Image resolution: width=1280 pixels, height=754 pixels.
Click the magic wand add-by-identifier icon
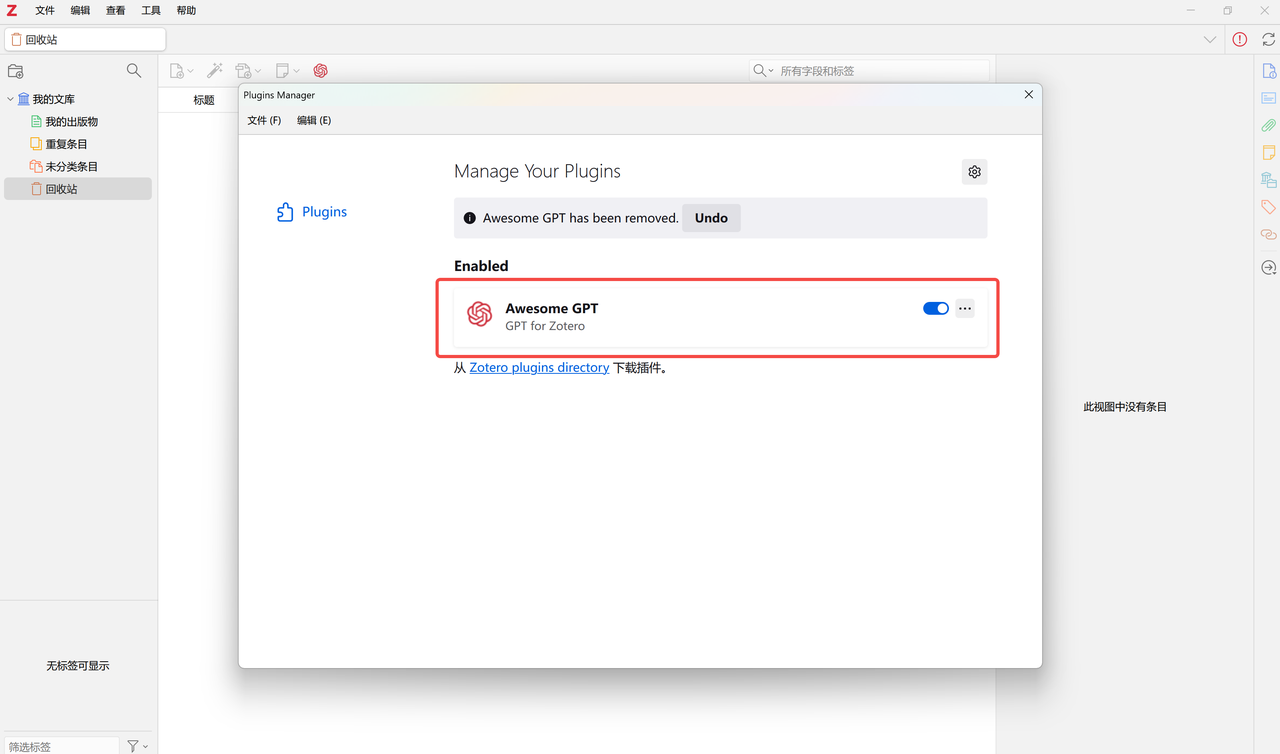(215, 71)
